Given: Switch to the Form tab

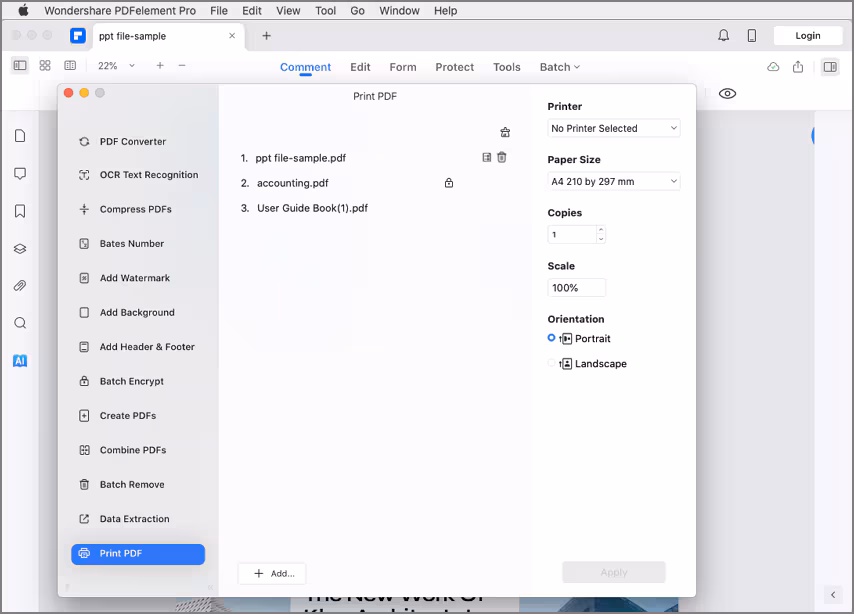Looking at the screenshot, I should [403, 67].
